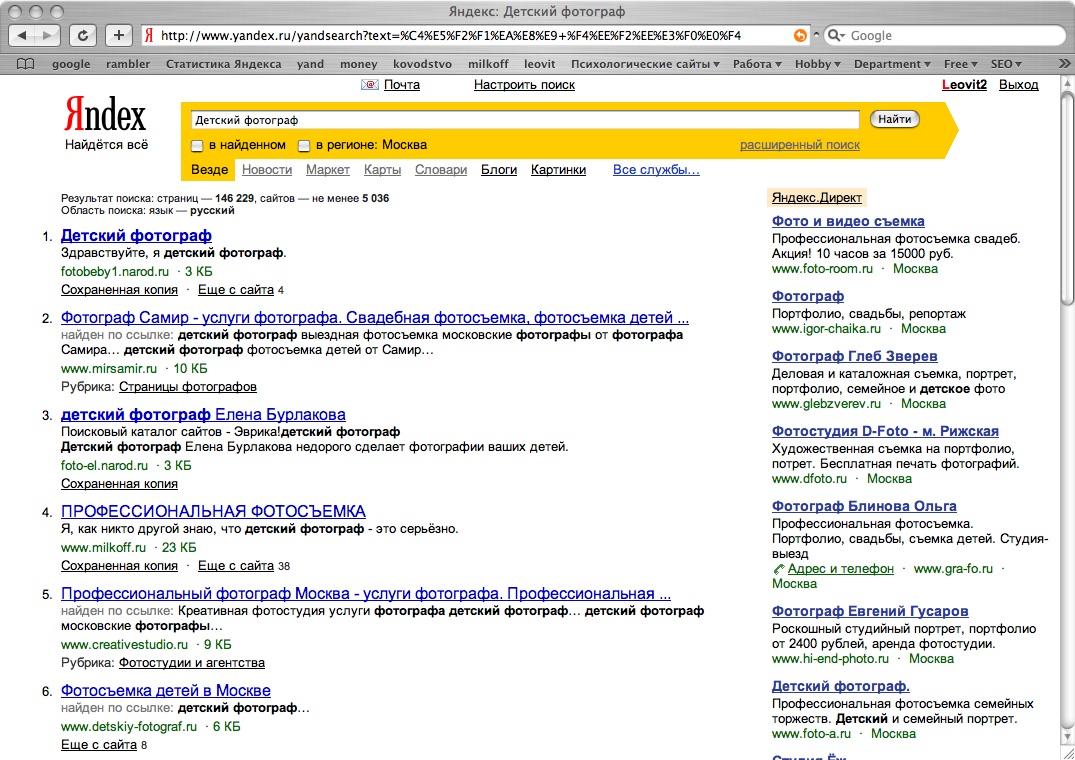Switch to the Маркет tab
This screenshot has width=1075, height=760.
pos(328,170)
